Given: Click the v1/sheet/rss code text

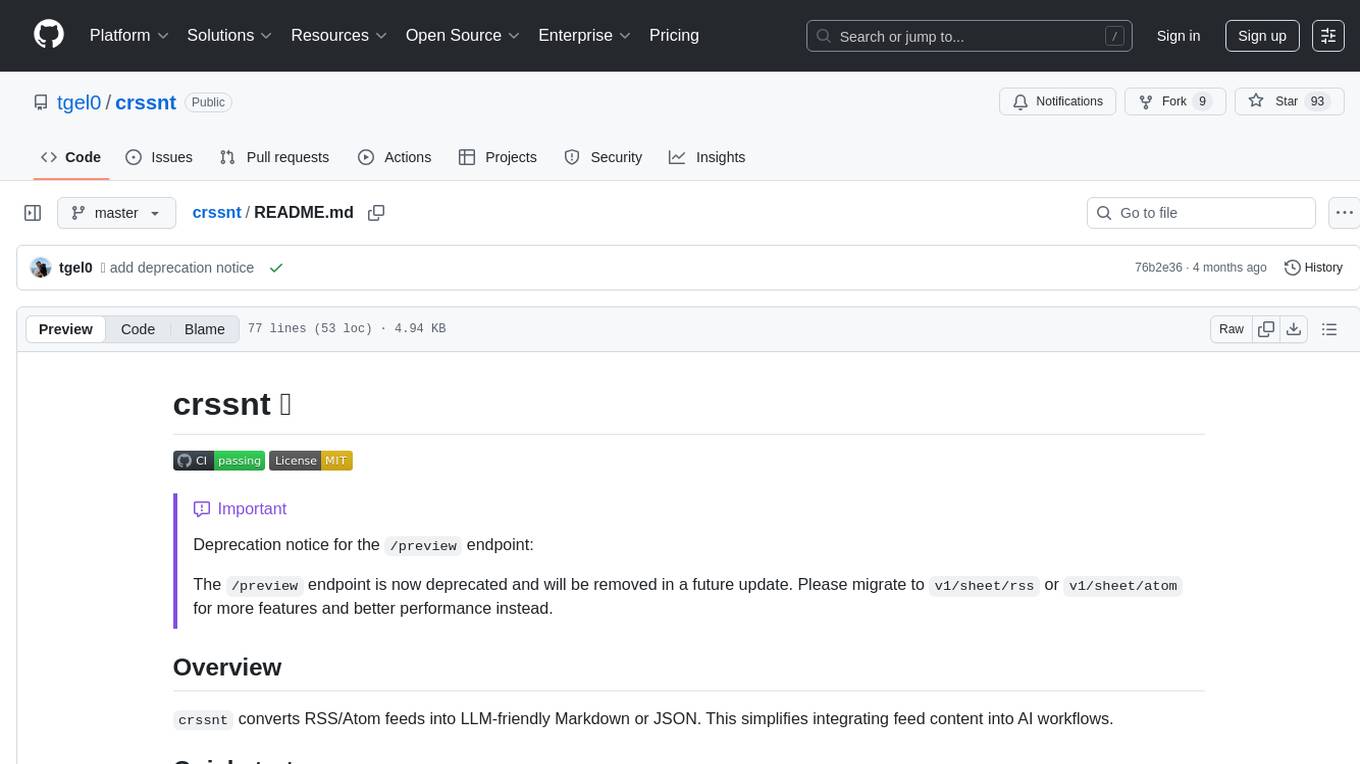Looking at the screenshot, I should pyautogui.click(x=984, y=585).
